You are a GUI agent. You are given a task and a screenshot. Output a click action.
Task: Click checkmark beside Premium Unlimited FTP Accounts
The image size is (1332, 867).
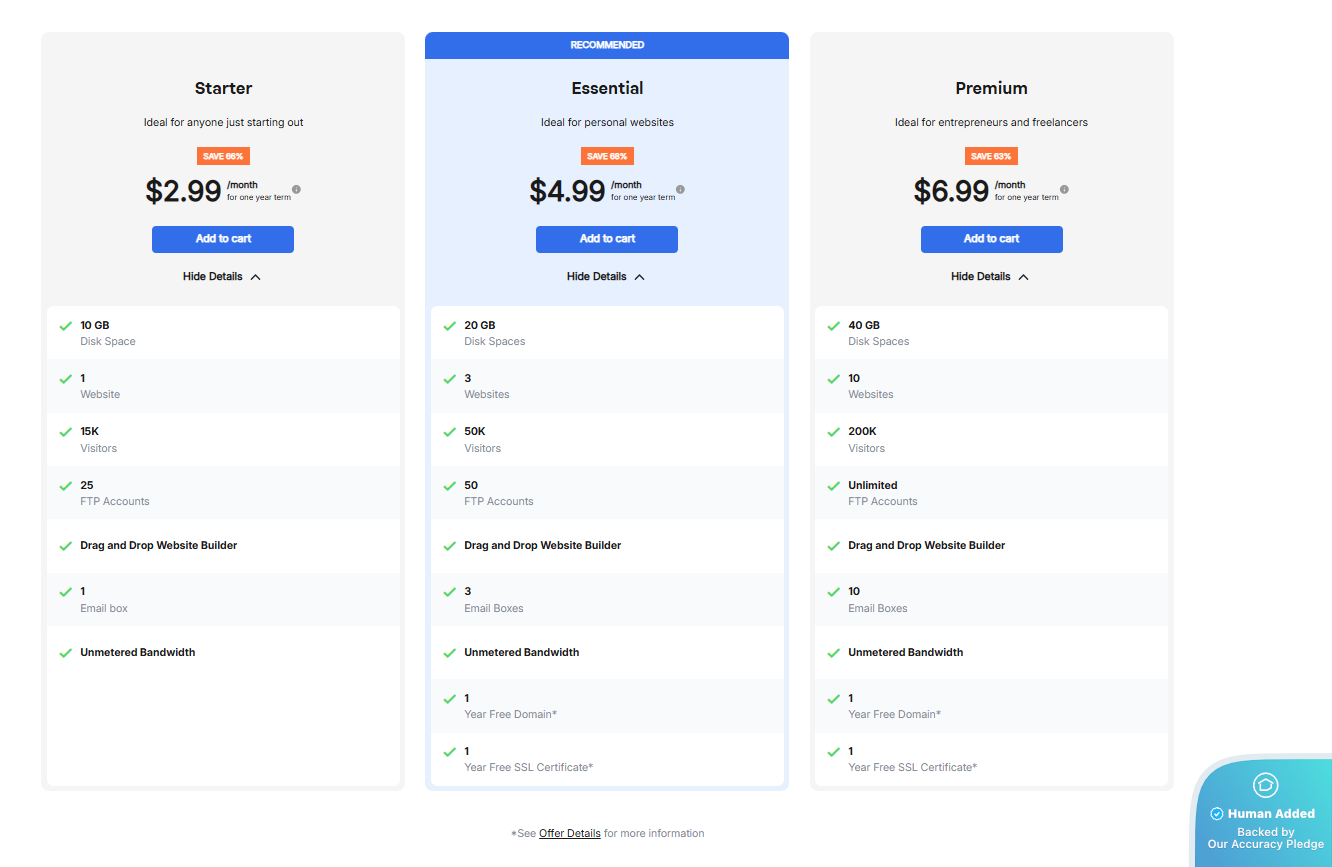point(833,486)
